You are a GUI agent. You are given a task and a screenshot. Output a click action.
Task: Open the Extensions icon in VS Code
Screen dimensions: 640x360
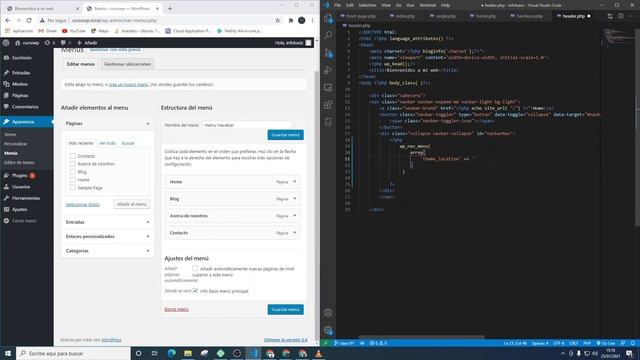328,105
